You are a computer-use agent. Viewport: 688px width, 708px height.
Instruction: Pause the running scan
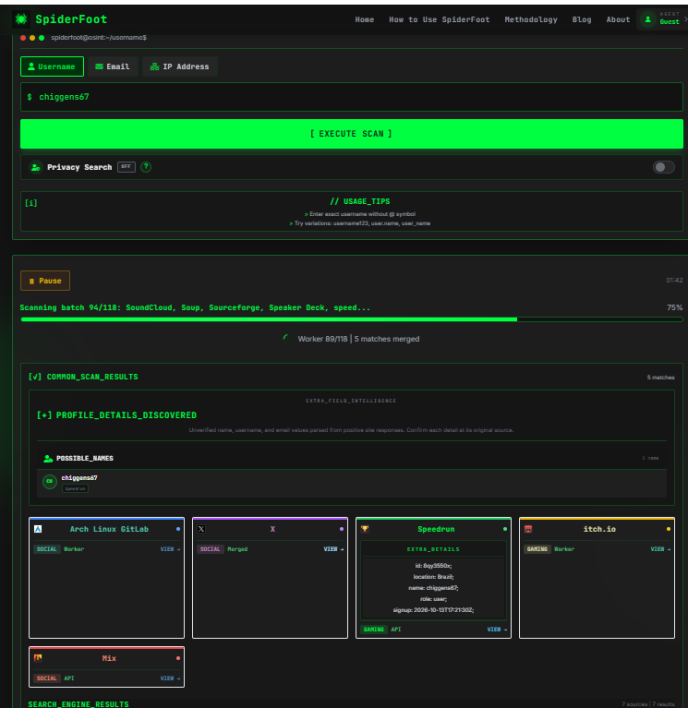45,281
